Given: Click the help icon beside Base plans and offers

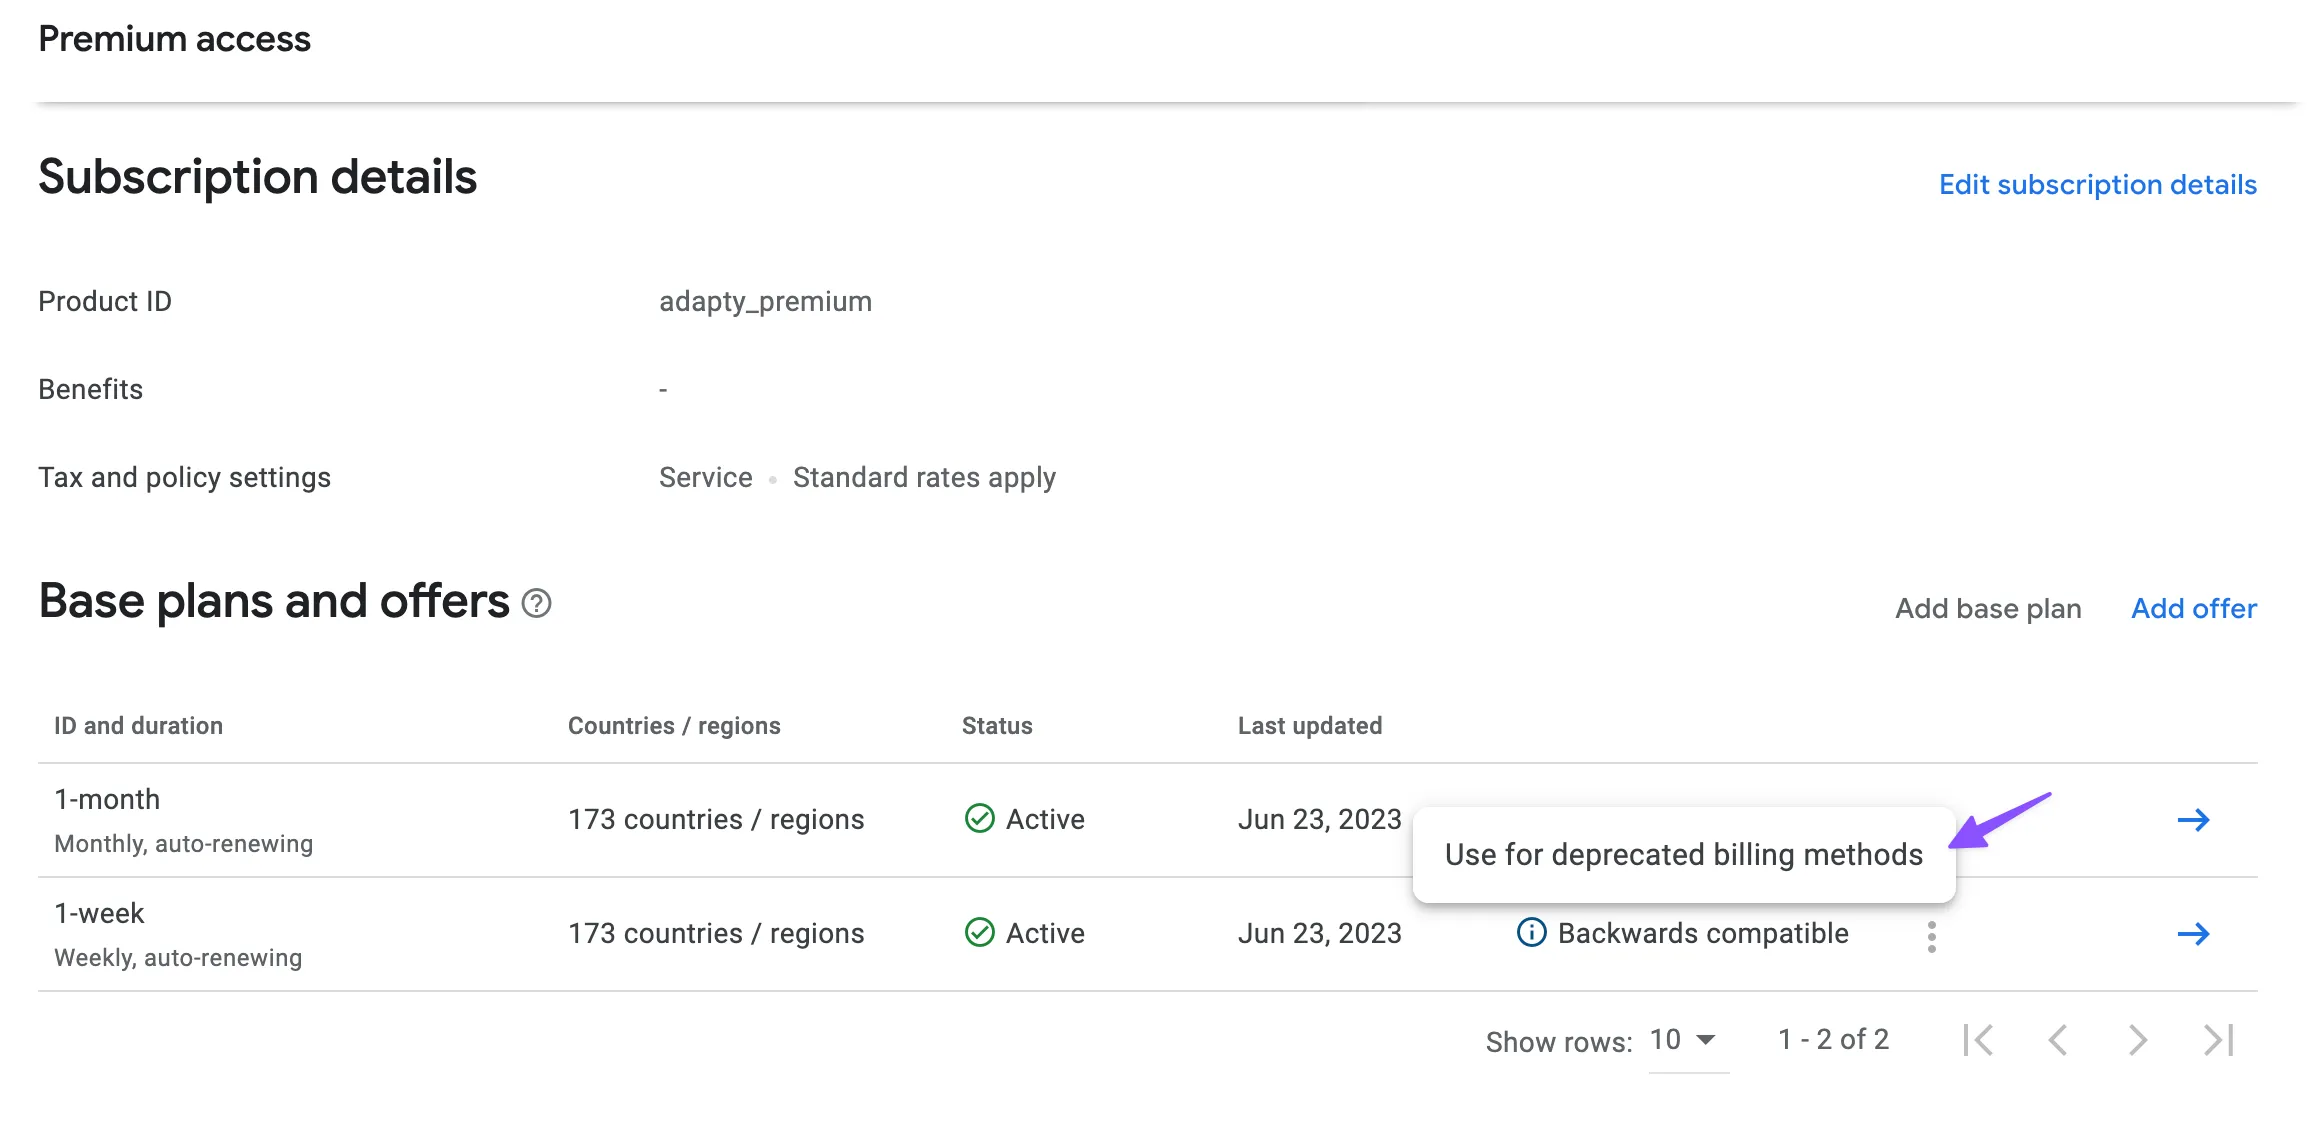Looking at the screenshot, I should click(537, 603).
